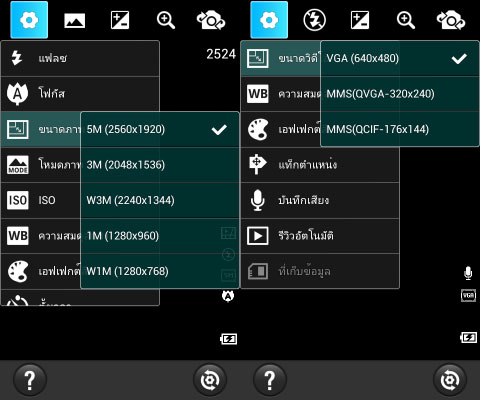Select 5M (2560x1920) photo size
The width and height of the screenshot is (480, 400).
(x=160, y=129)
